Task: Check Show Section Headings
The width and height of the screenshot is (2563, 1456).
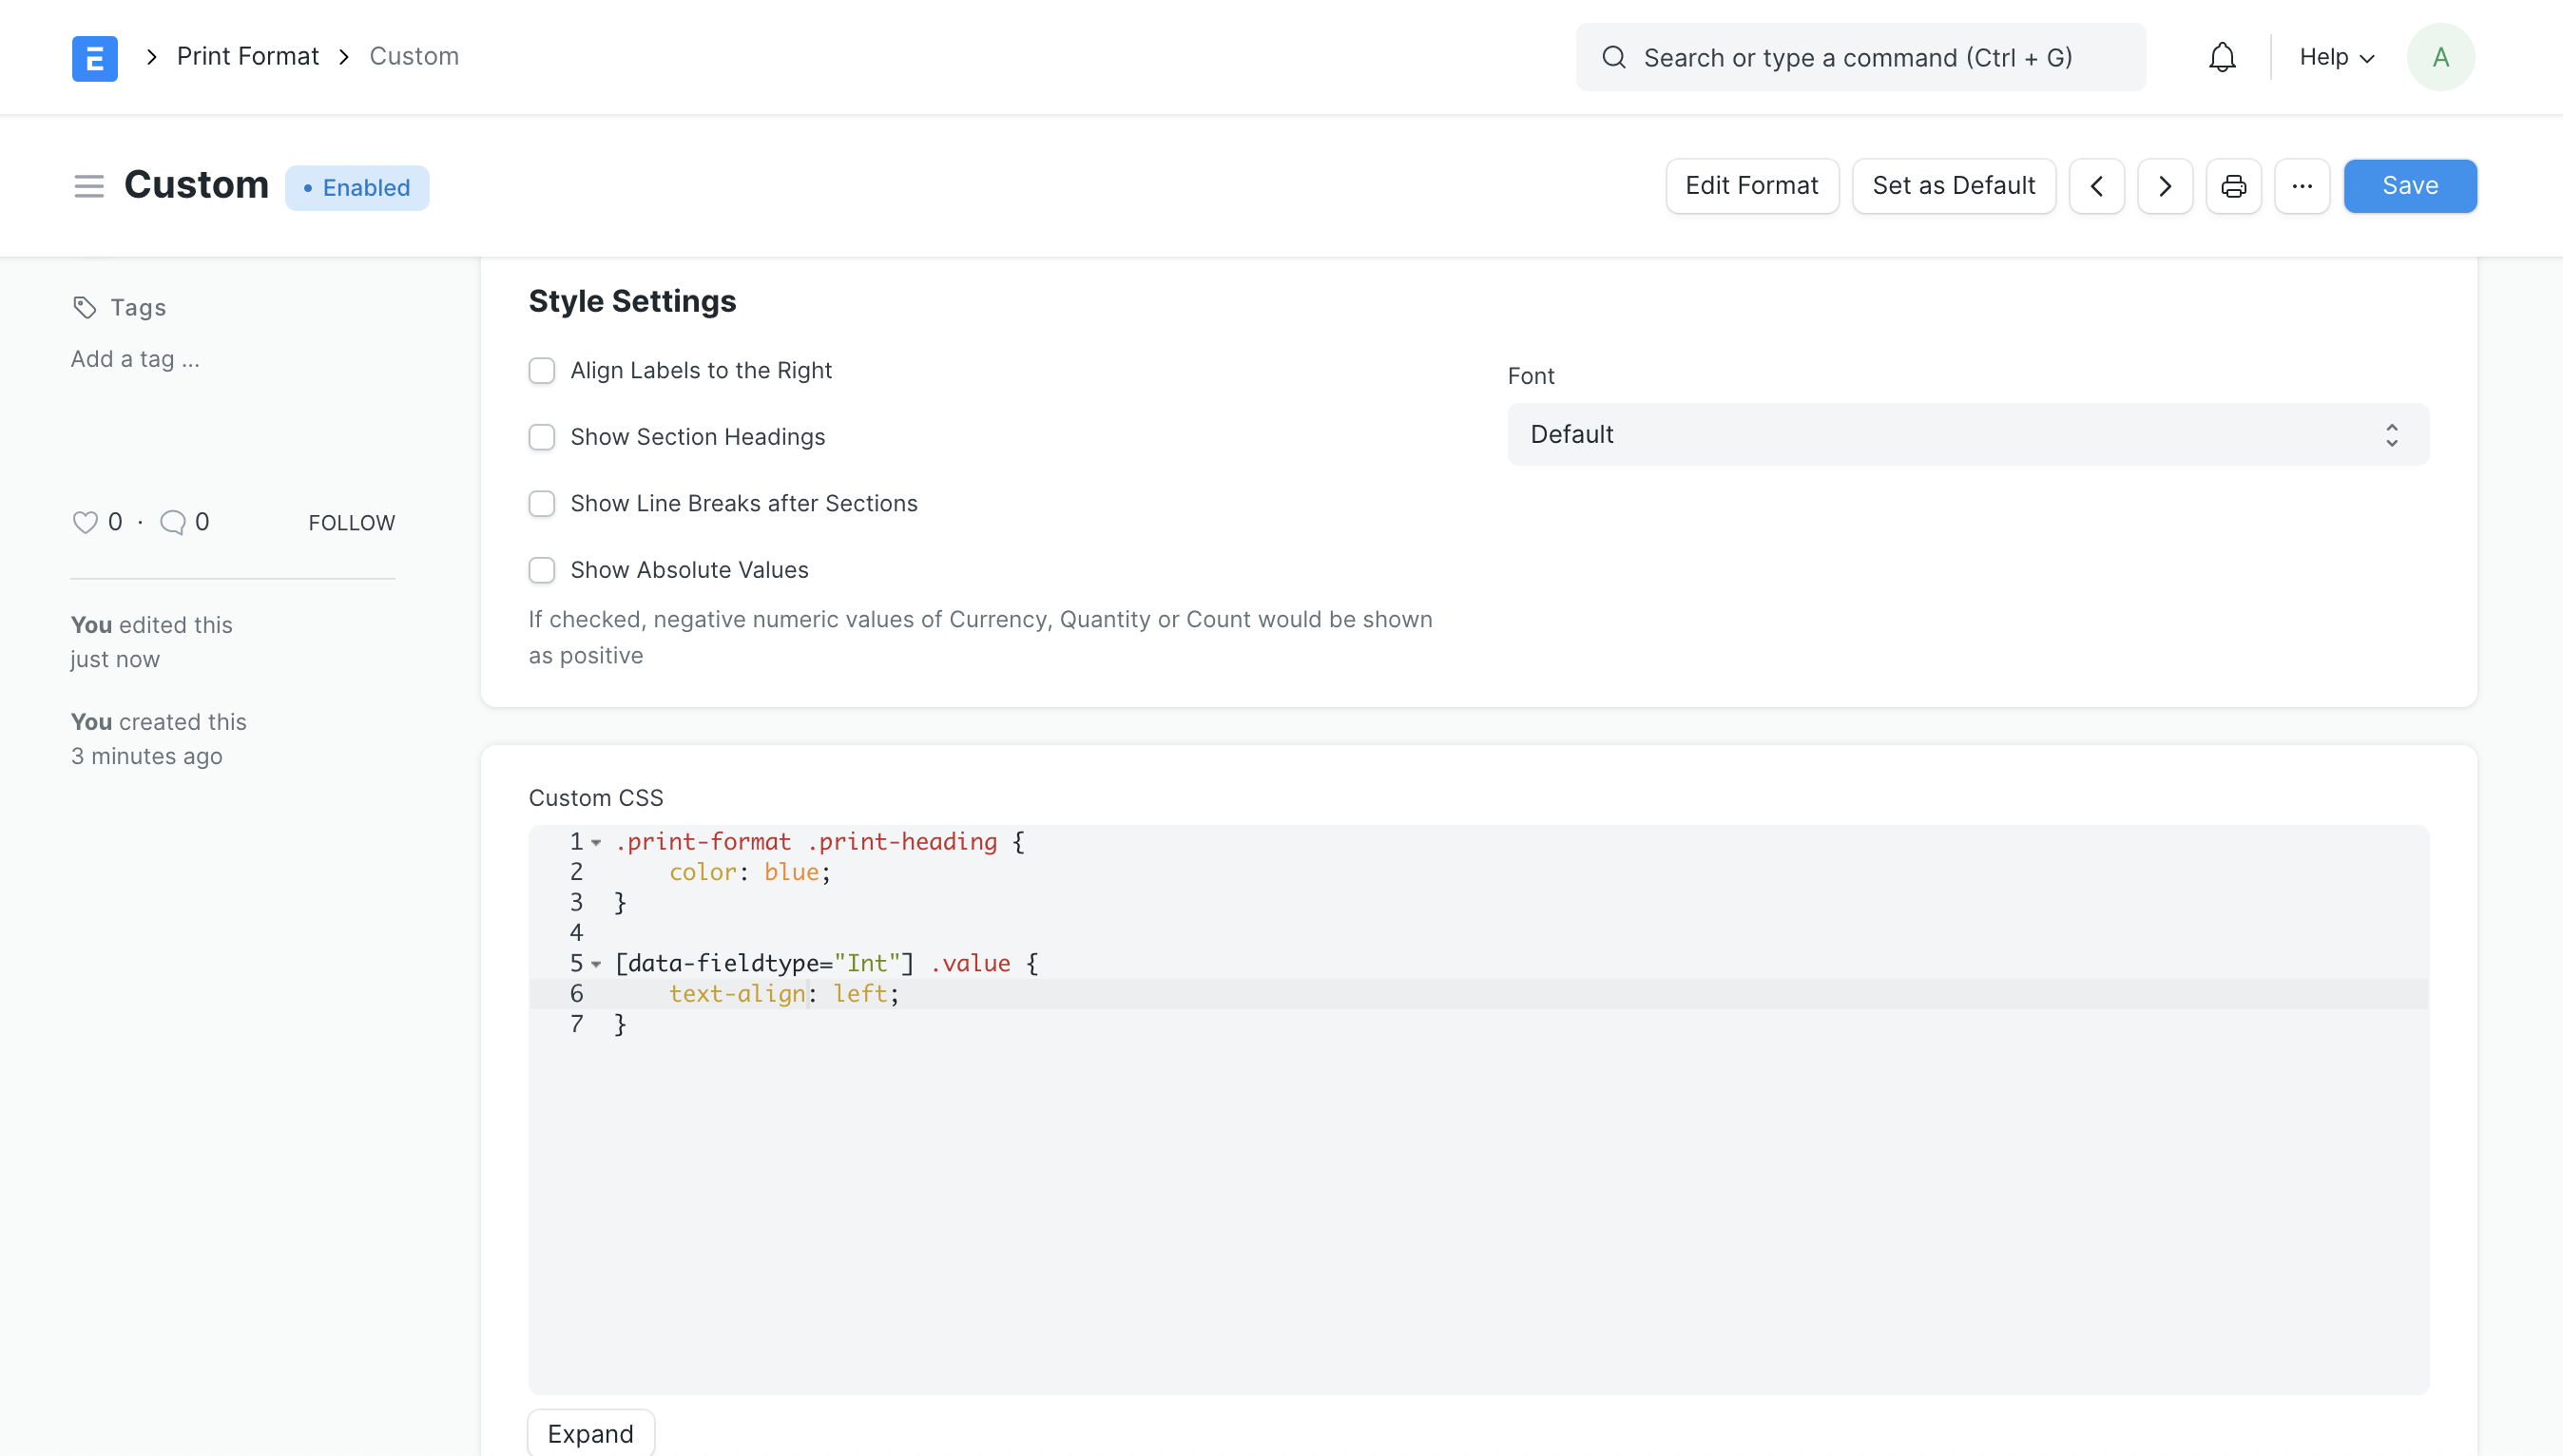Action: point(542,437)
